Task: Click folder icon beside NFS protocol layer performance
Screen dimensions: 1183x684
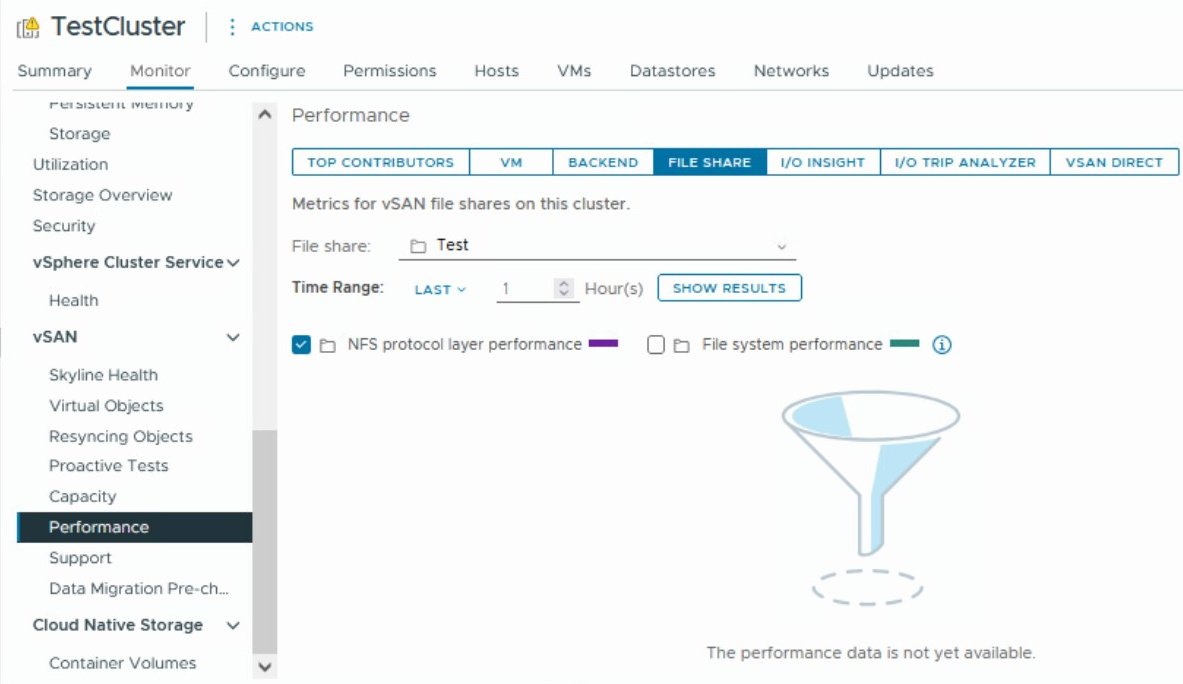Action: click(x=328, y=346)
